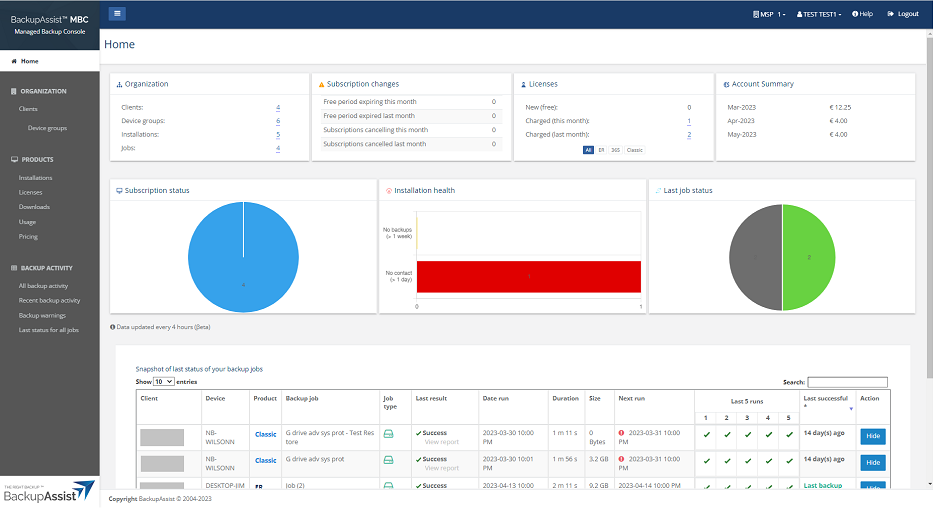
Task: Click the Installation health panel icon
Action: click(x=389, y=191)
